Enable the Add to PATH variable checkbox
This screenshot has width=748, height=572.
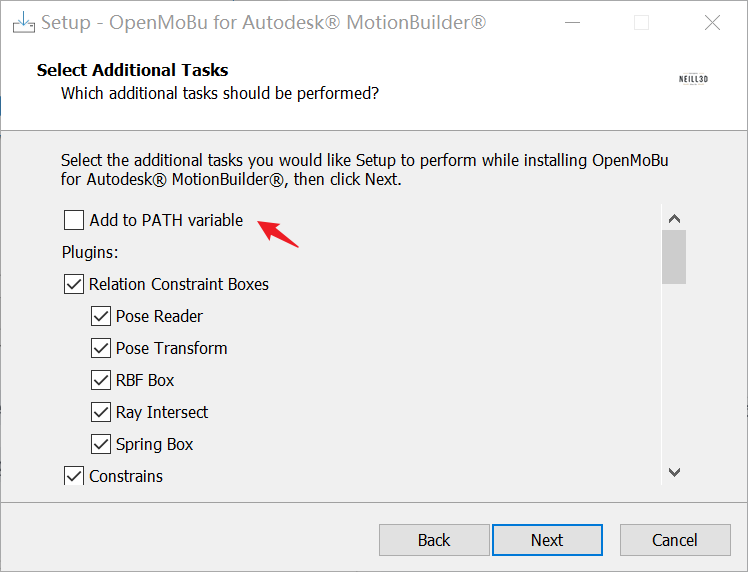tap(74, 220)
